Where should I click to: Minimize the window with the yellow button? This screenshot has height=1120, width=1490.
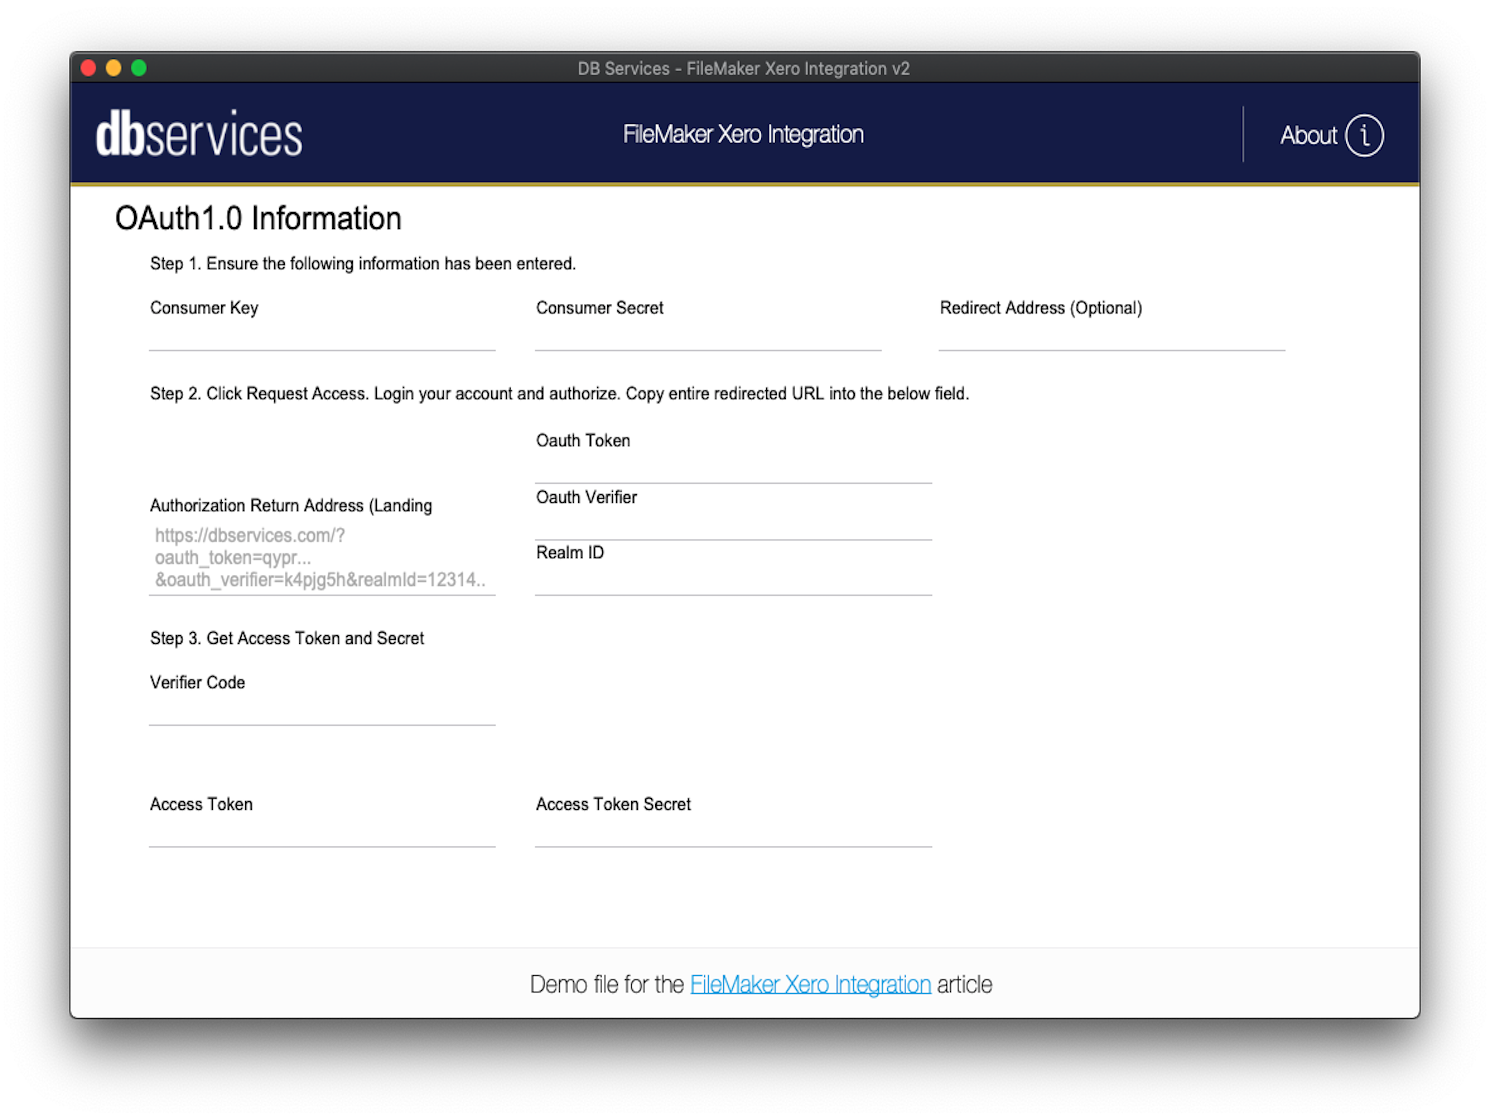coord(114,68)
